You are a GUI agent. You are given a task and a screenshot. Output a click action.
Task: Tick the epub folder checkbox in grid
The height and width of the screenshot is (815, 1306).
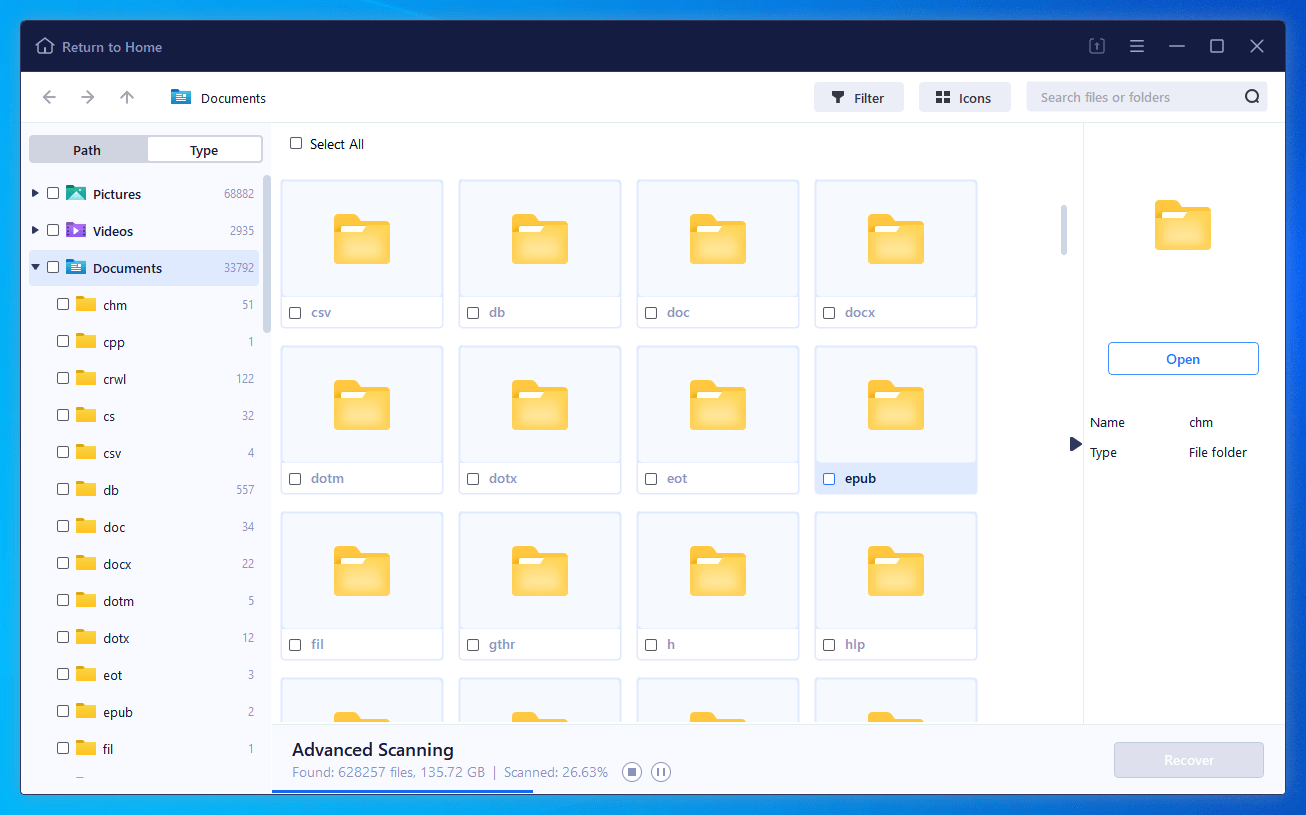pos(829,479)
